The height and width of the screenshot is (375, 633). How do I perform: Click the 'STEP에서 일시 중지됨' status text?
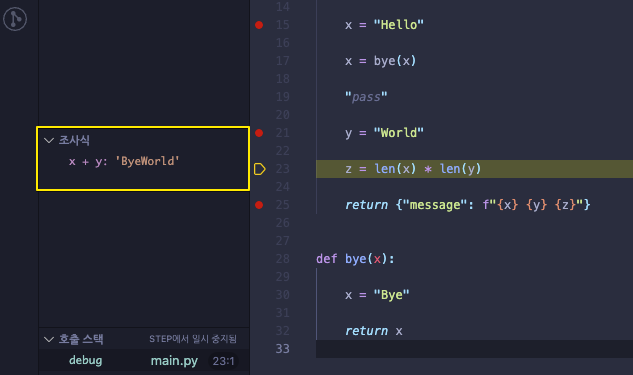193,339
